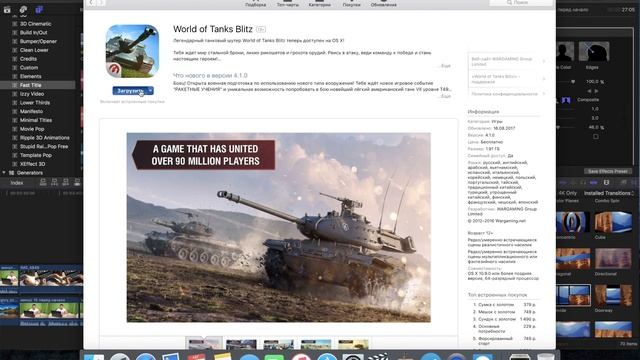Select Custom titles category
The width and height of the screenshot is (640, 360).
[x=29, y=68]
